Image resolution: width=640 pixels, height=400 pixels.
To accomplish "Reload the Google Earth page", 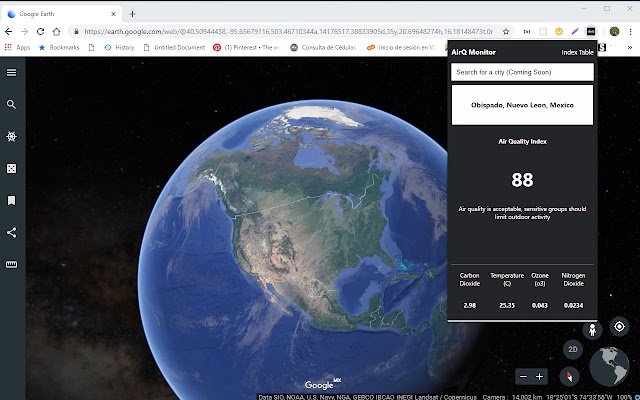I will click(x=40, y=31).
